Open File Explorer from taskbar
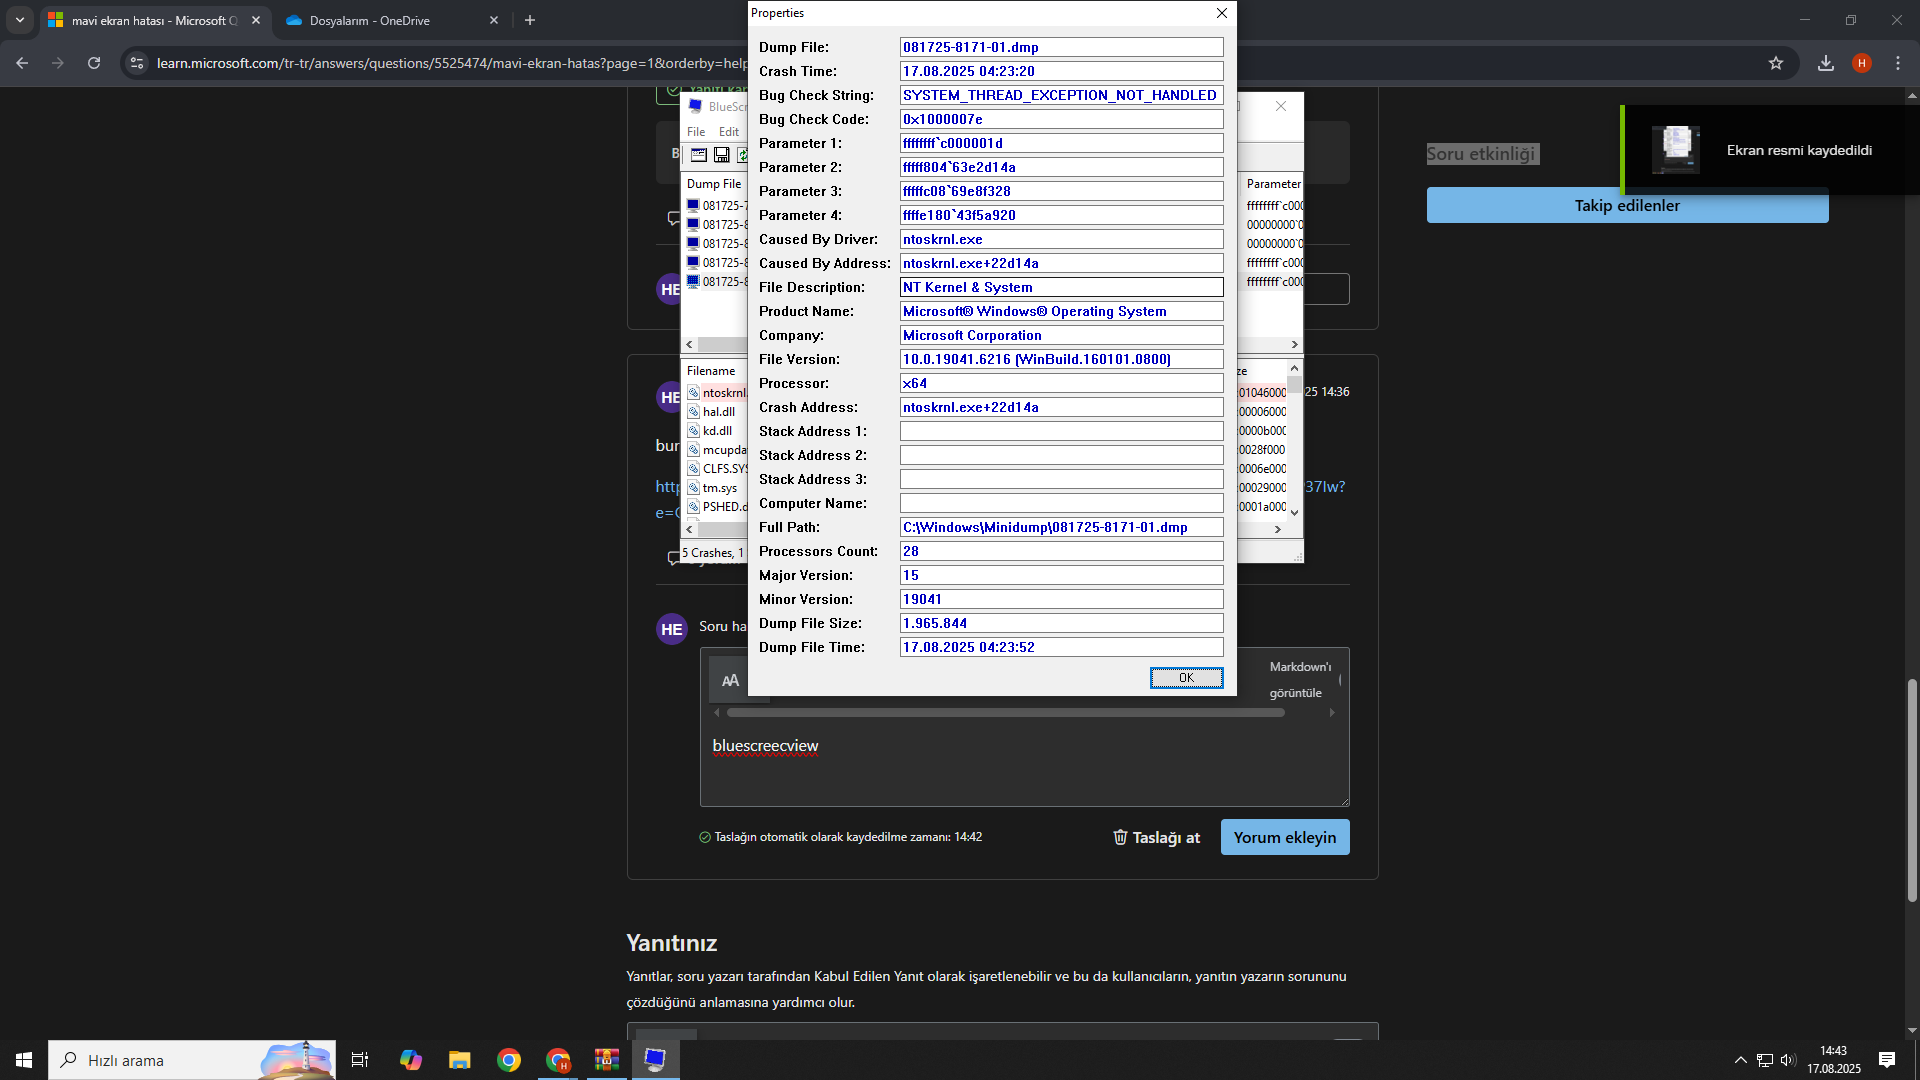Image resolution: width=1920 pixels, height=1080 pixels. (459, 1060)
